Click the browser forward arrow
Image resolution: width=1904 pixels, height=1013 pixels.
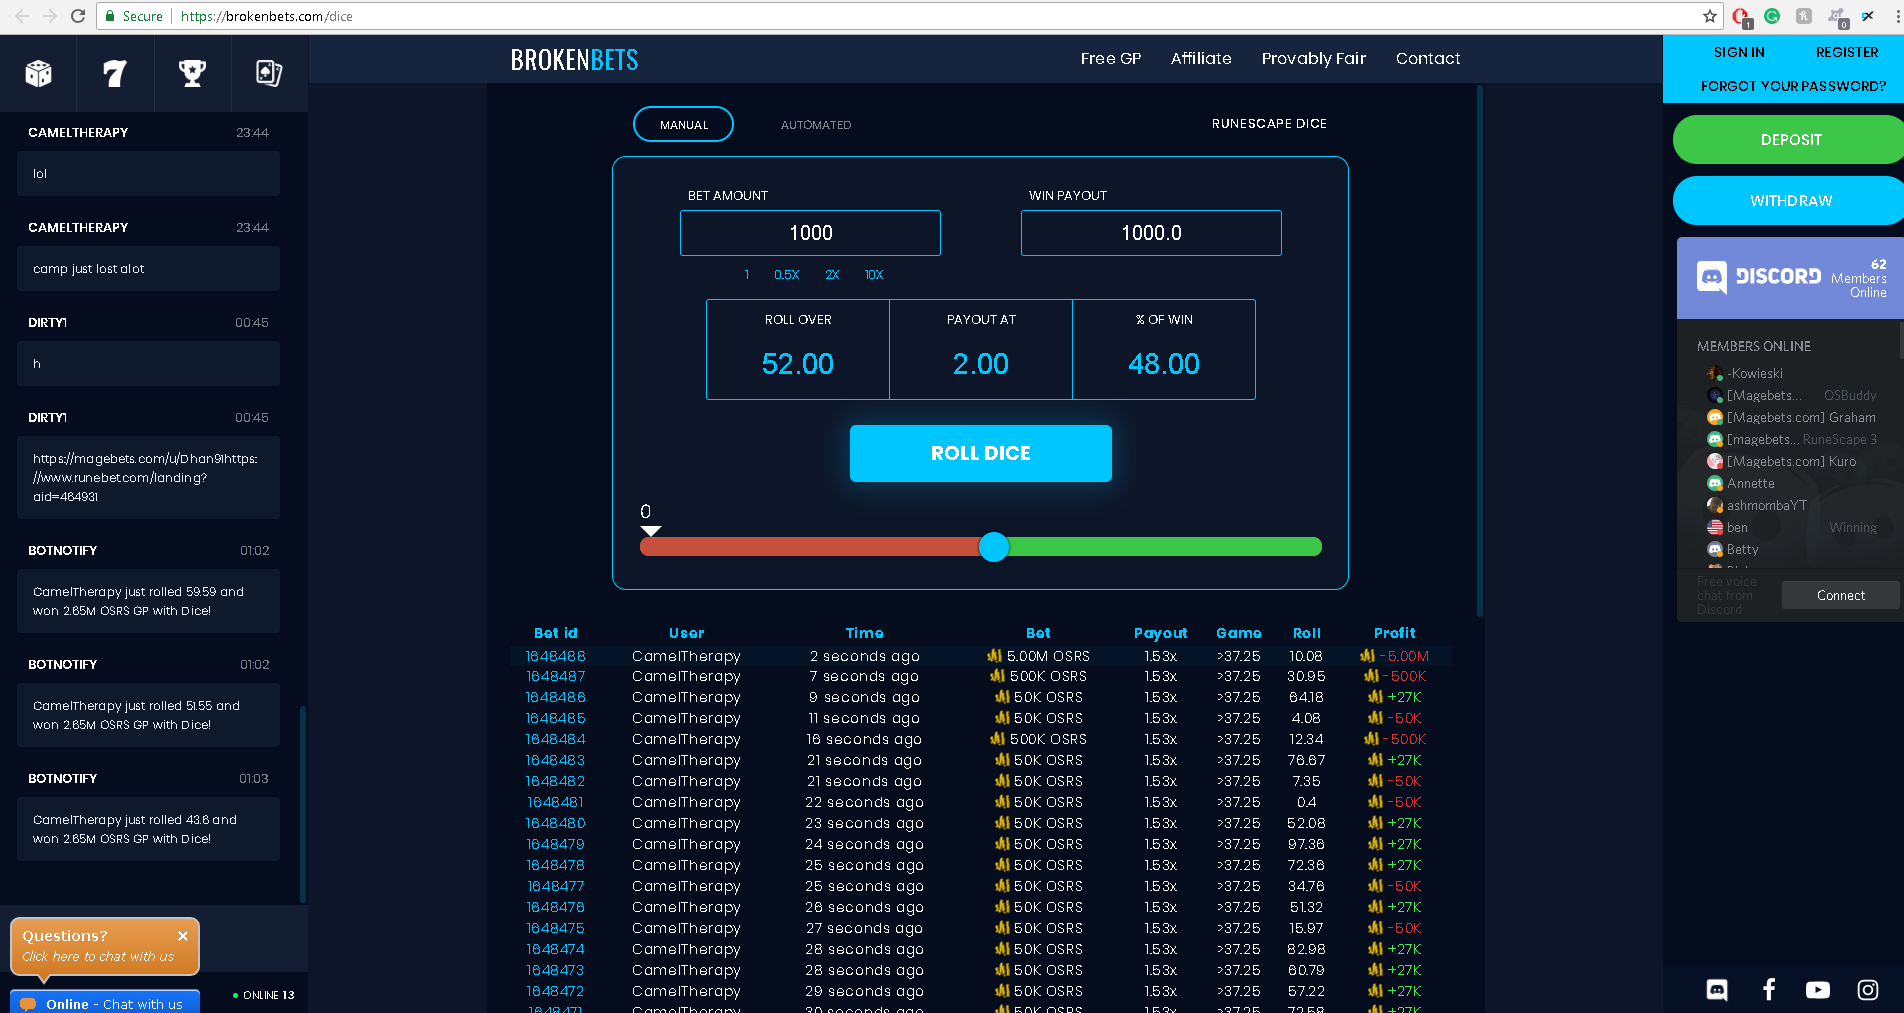50,16
